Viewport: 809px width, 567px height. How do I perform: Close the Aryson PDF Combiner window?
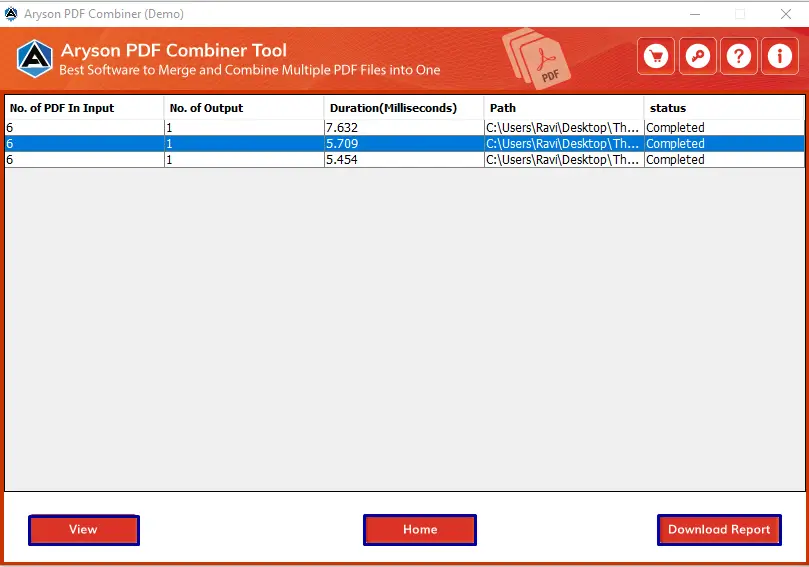[x=785, y=14]
